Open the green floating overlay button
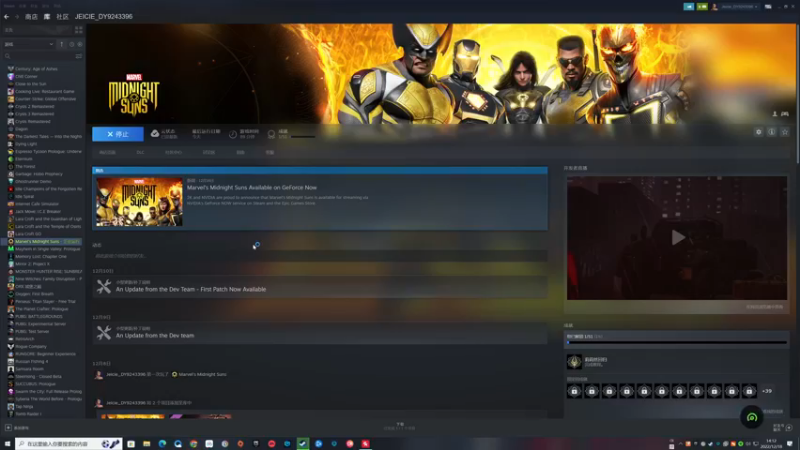Viewport: 800px width, 450px height. pos(752,417)
